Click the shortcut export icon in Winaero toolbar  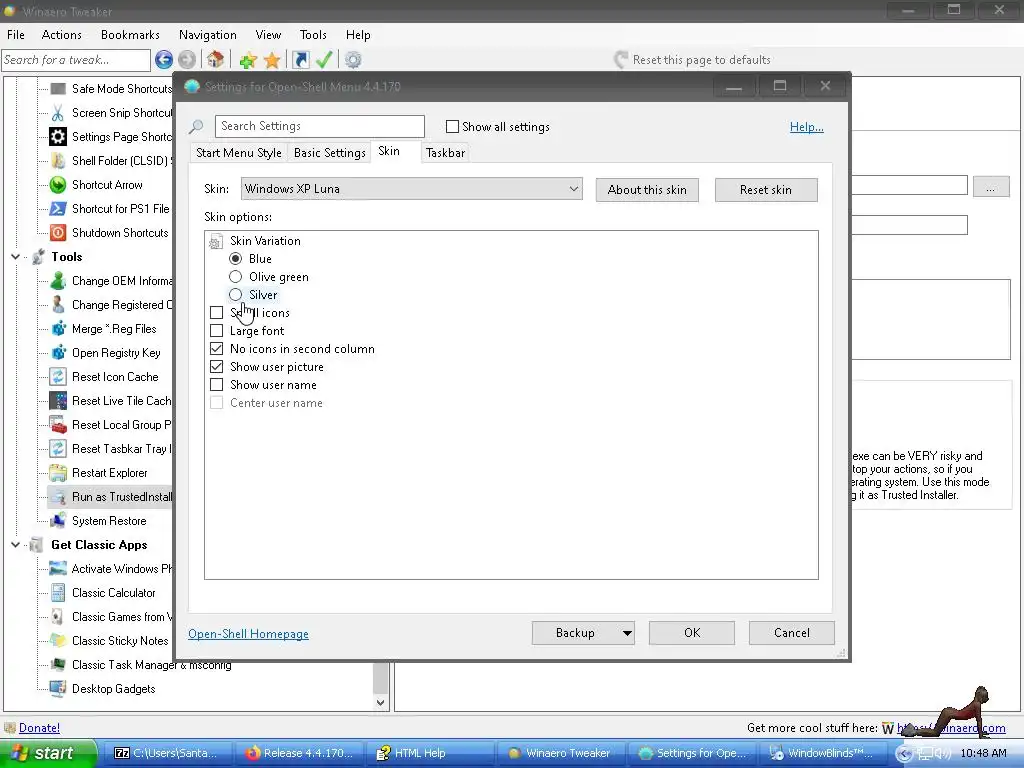[x=300, y=60]
